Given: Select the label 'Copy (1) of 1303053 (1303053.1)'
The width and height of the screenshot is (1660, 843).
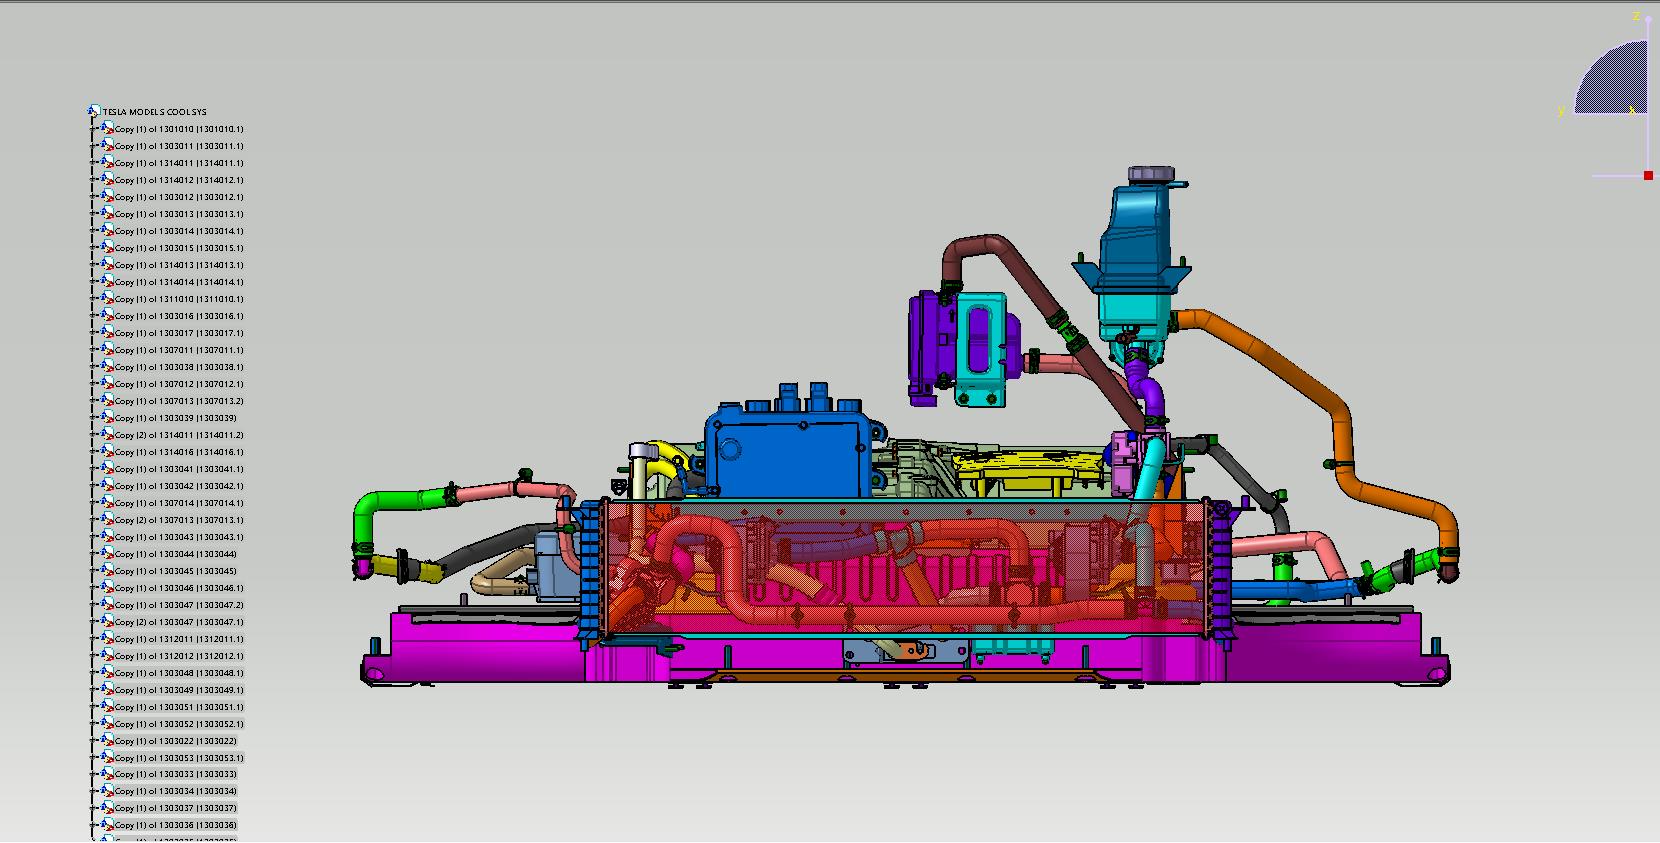Looking at the screenshot, I should pos(179,758).
